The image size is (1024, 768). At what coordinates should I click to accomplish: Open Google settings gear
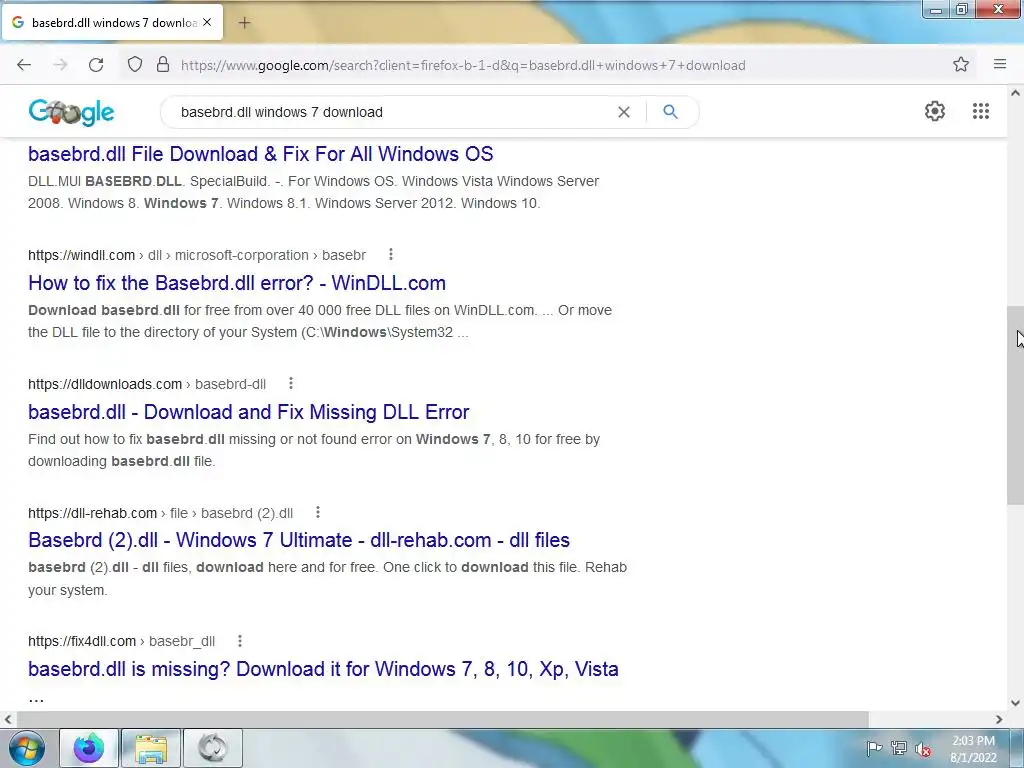tap(935, 111)
